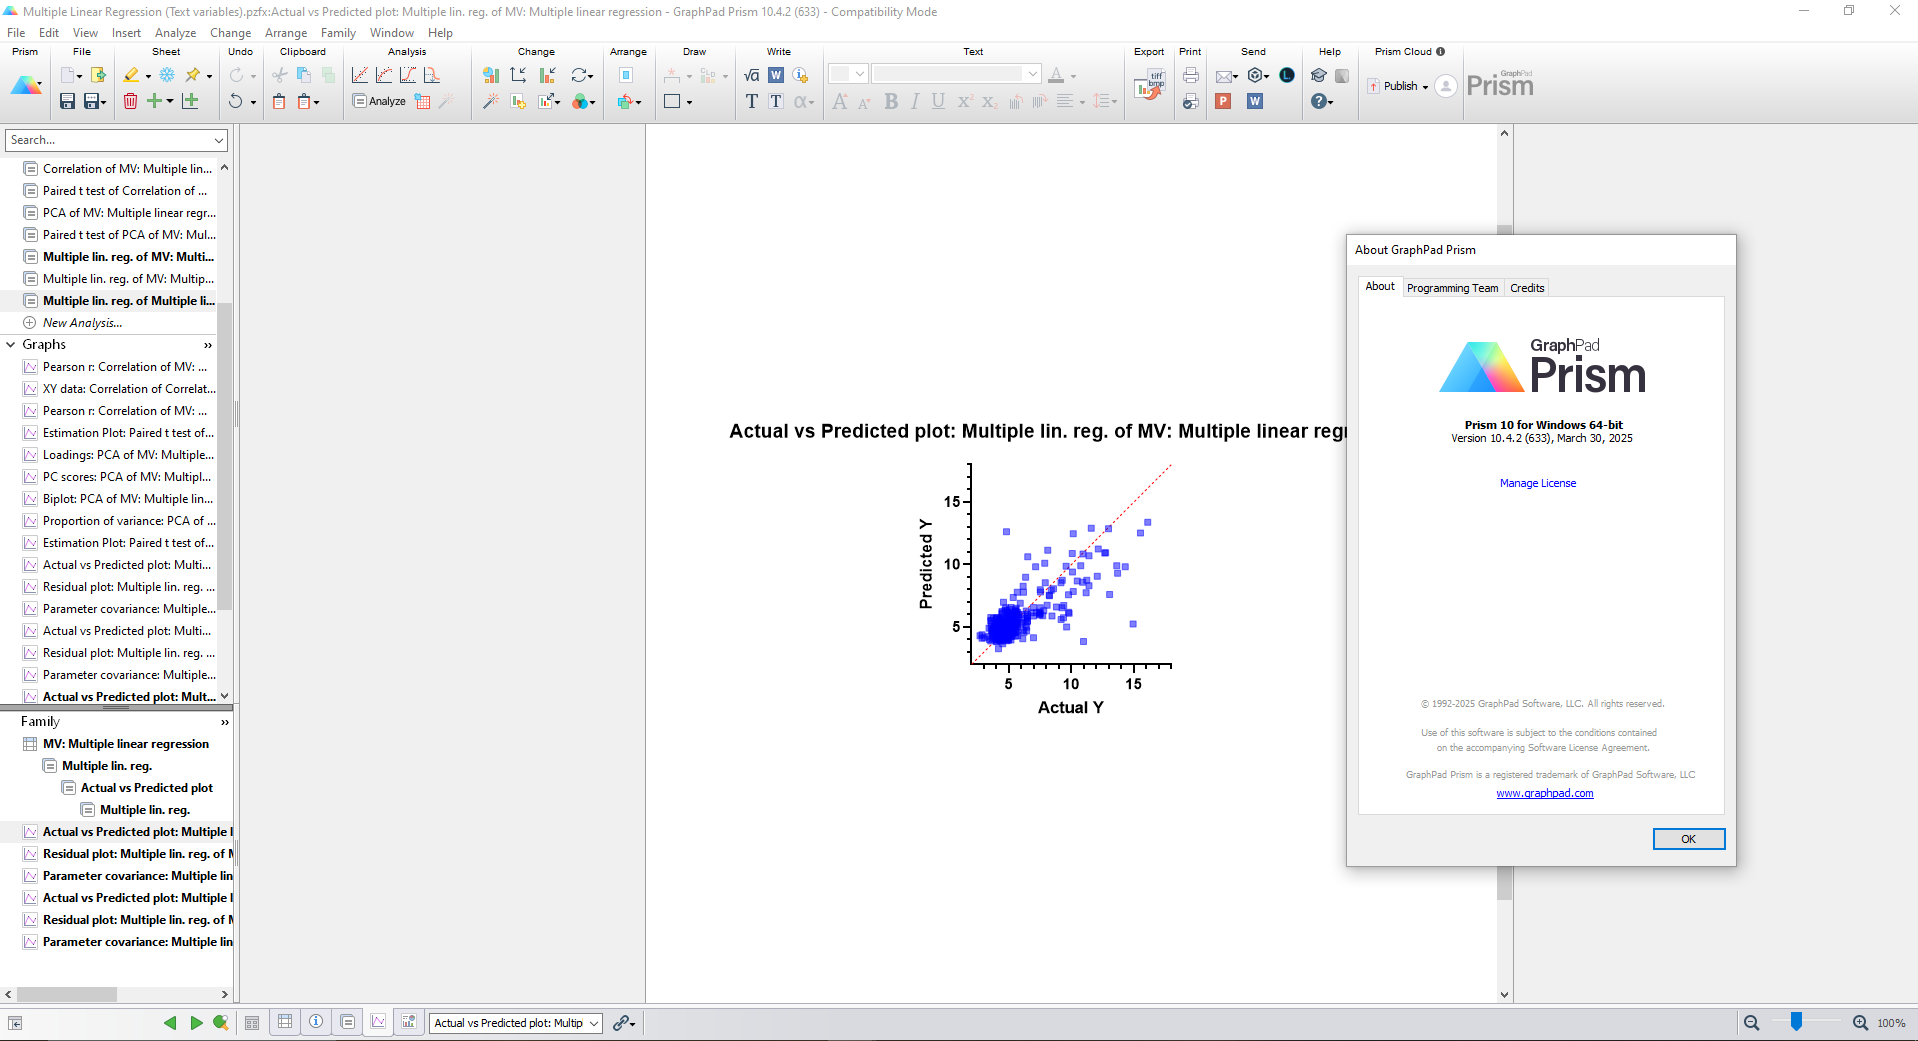Image resolution: width=1918 pixels, height=1041 pixels.
Task: Click the zoom in magnifier icon
Action: point(1860,1022)
